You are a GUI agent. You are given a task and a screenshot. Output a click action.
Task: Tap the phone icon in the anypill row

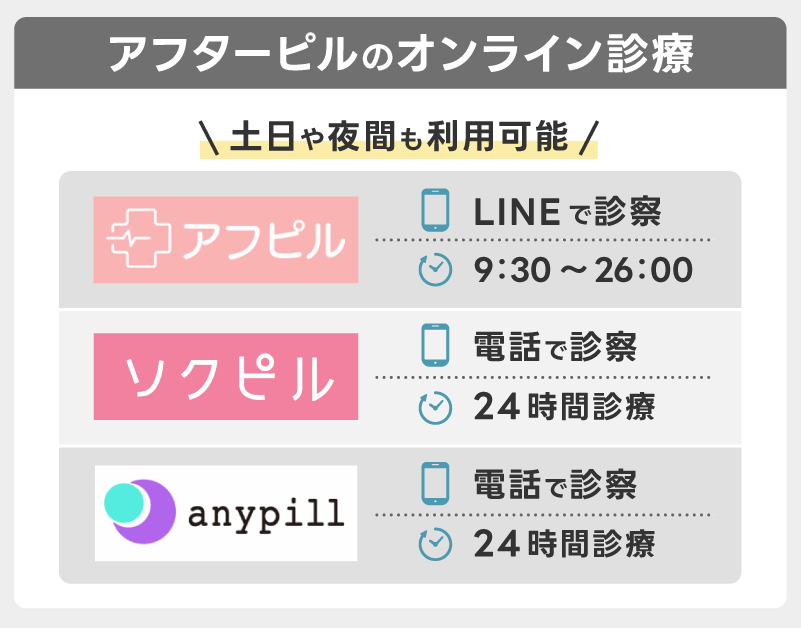point(434,484)
